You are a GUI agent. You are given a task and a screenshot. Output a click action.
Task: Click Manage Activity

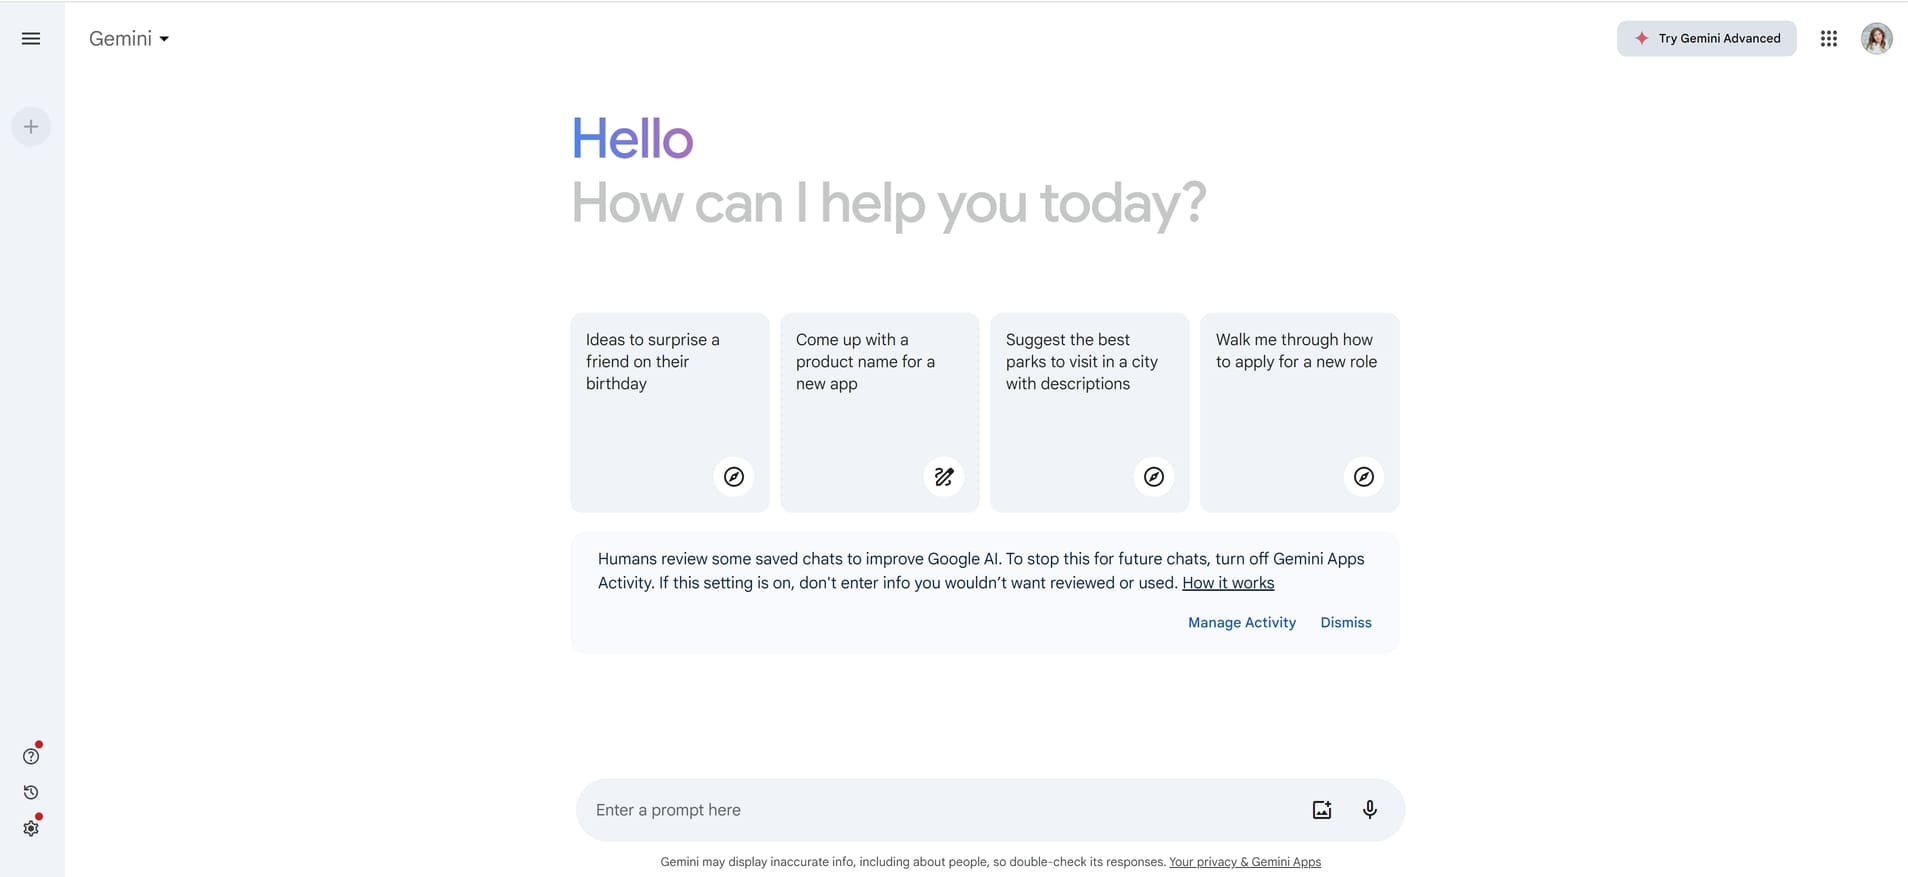point(1242,622)
